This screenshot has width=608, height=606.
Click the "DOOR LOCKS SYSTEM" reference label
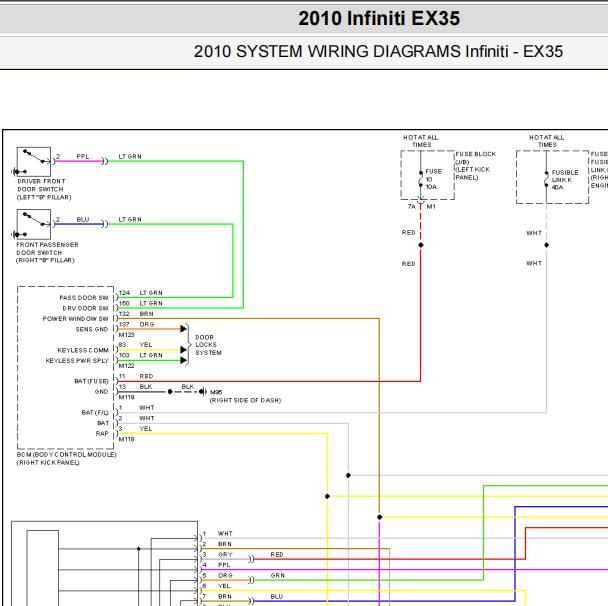click(208, 345)
